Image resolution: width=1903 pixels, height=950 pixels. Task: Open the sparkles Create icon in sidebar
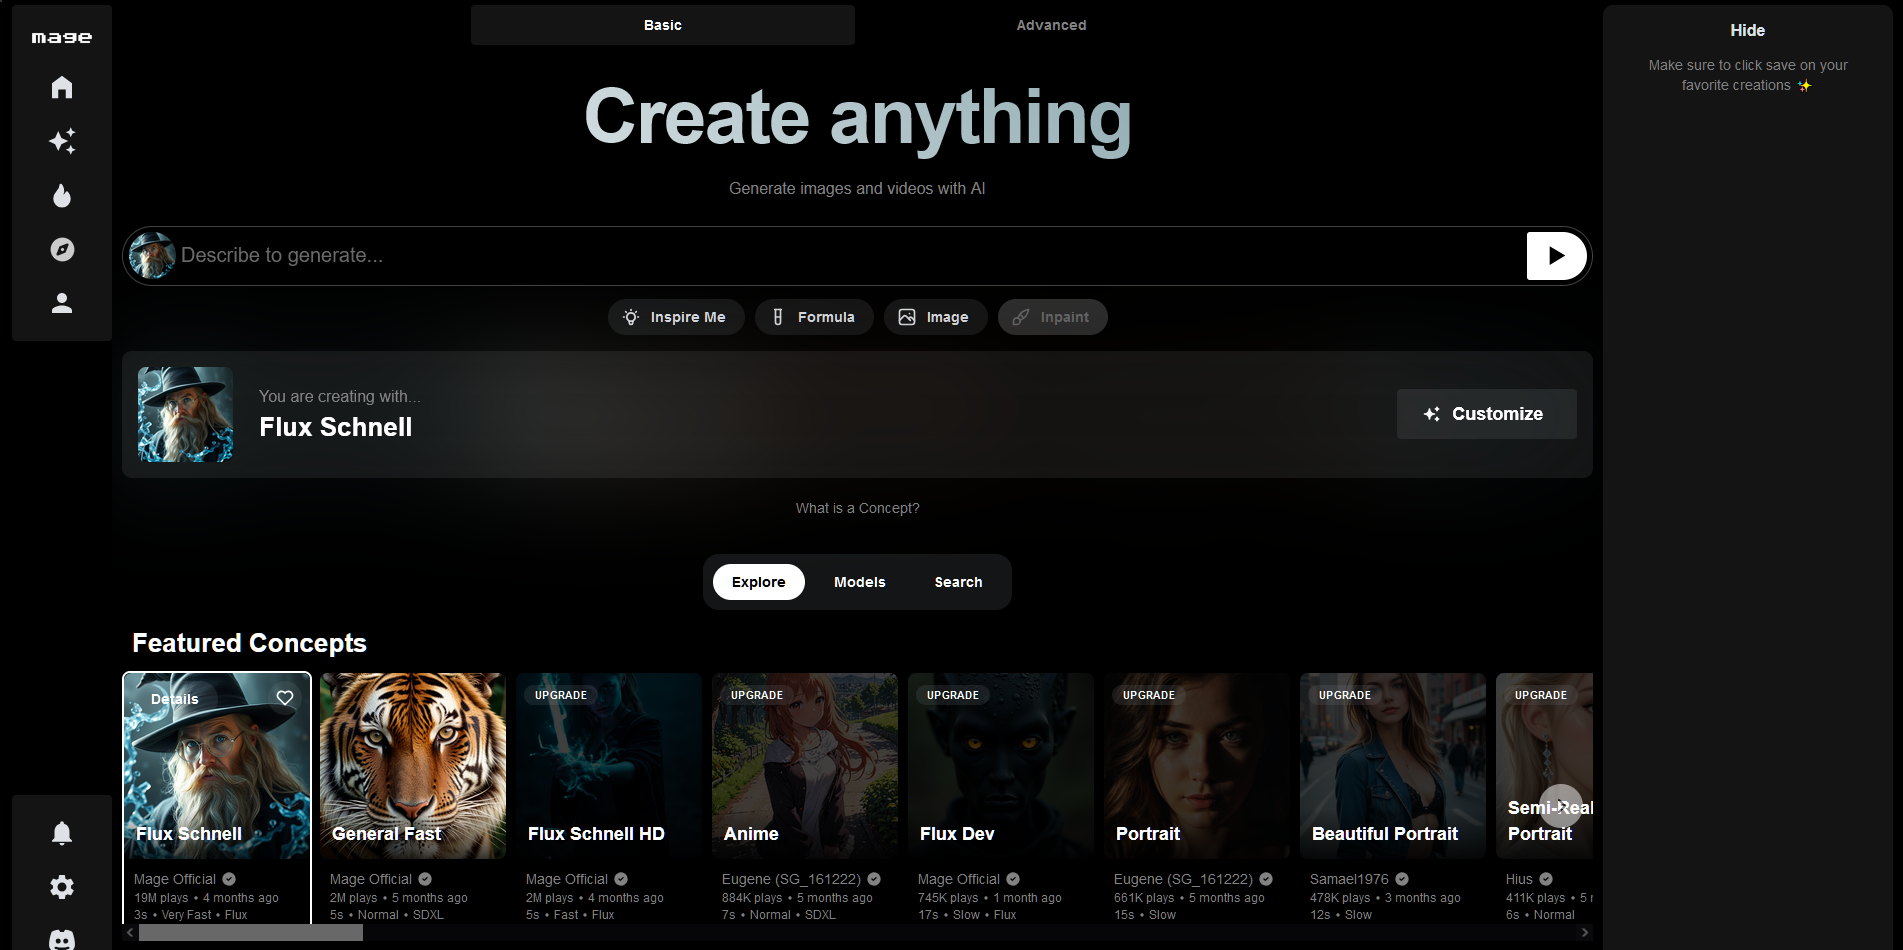coord(62,142)
